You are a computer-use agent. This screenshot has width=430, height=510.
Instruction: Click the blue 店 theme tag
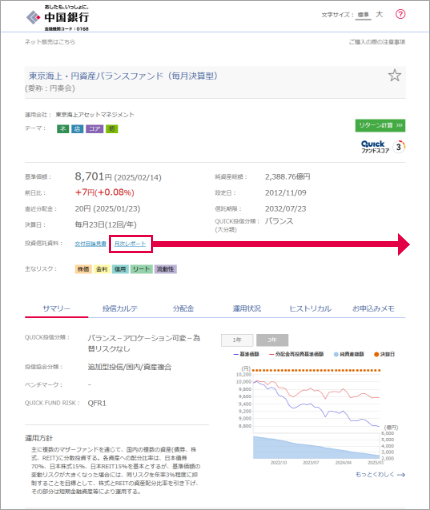(x=78, y=129)
